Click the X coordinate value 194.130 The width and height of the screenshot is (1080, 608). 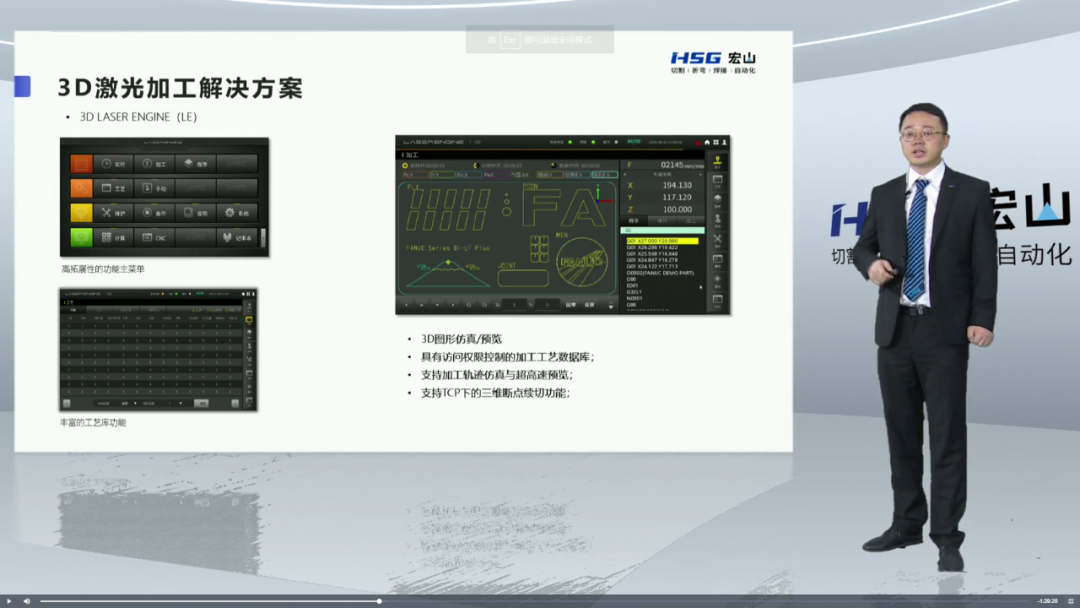point(677,185)
